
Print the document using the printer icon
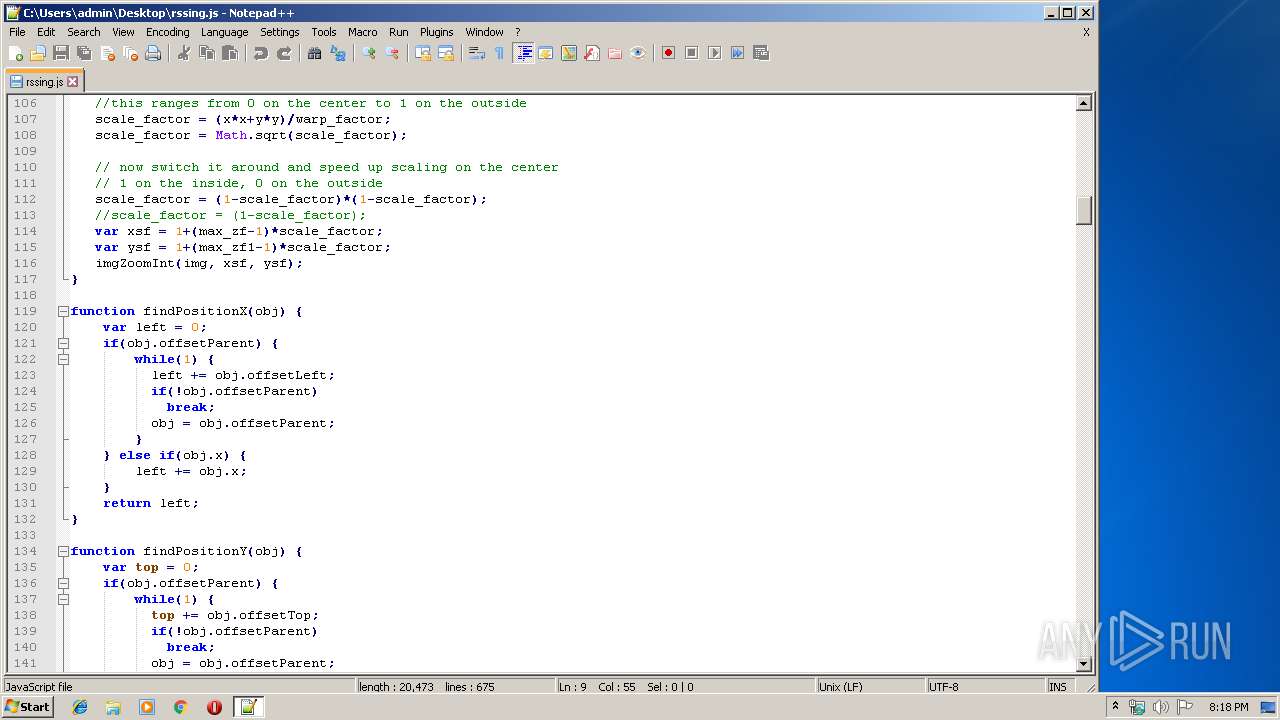(x=153, y=53)
